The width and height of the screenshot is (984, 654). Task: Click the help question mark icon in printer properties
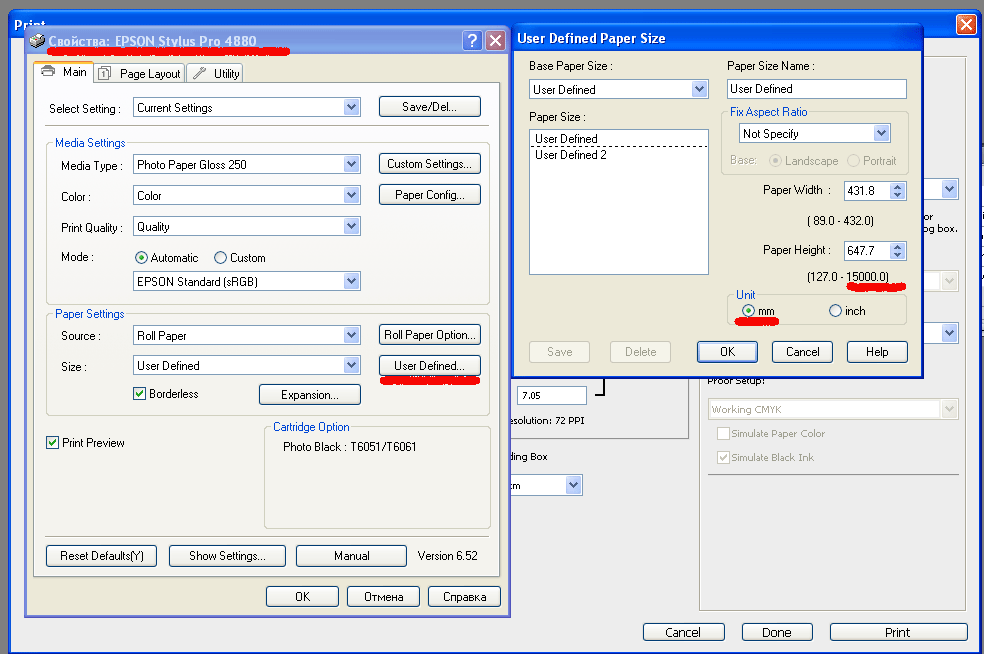pyautogui.click(x=472, y=41)
